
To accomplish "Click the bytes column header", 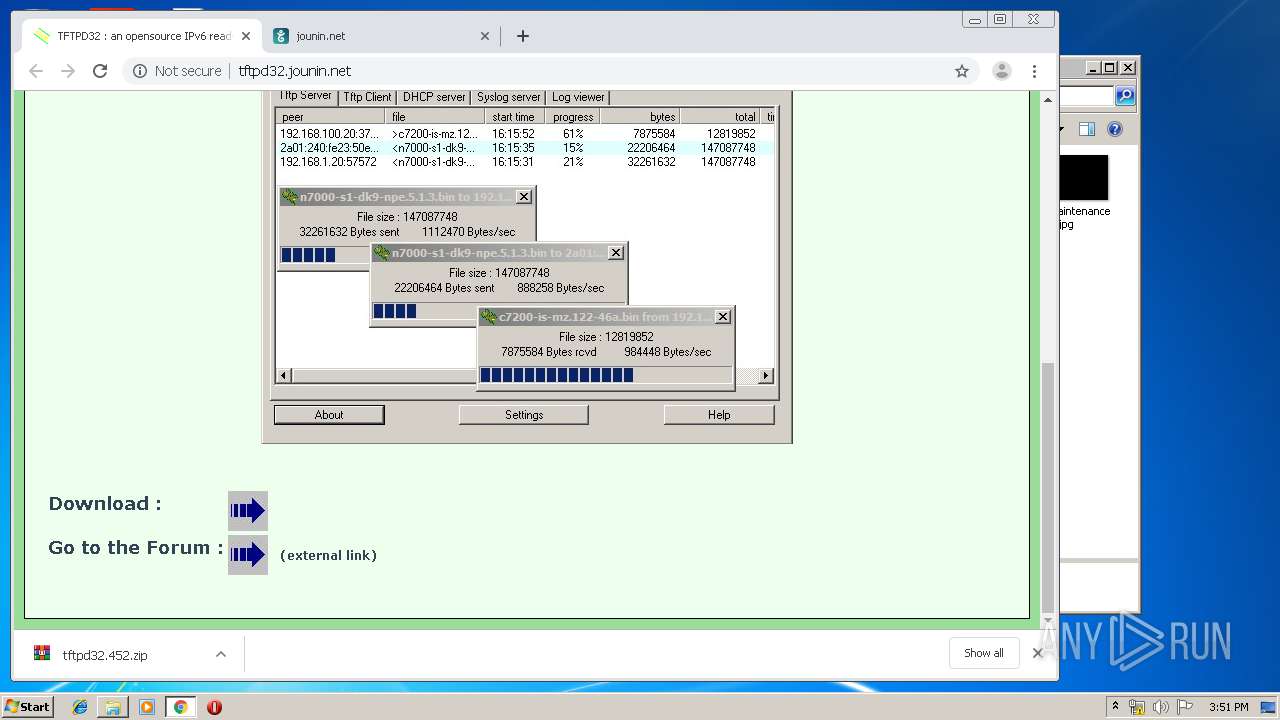I will 640,117.
